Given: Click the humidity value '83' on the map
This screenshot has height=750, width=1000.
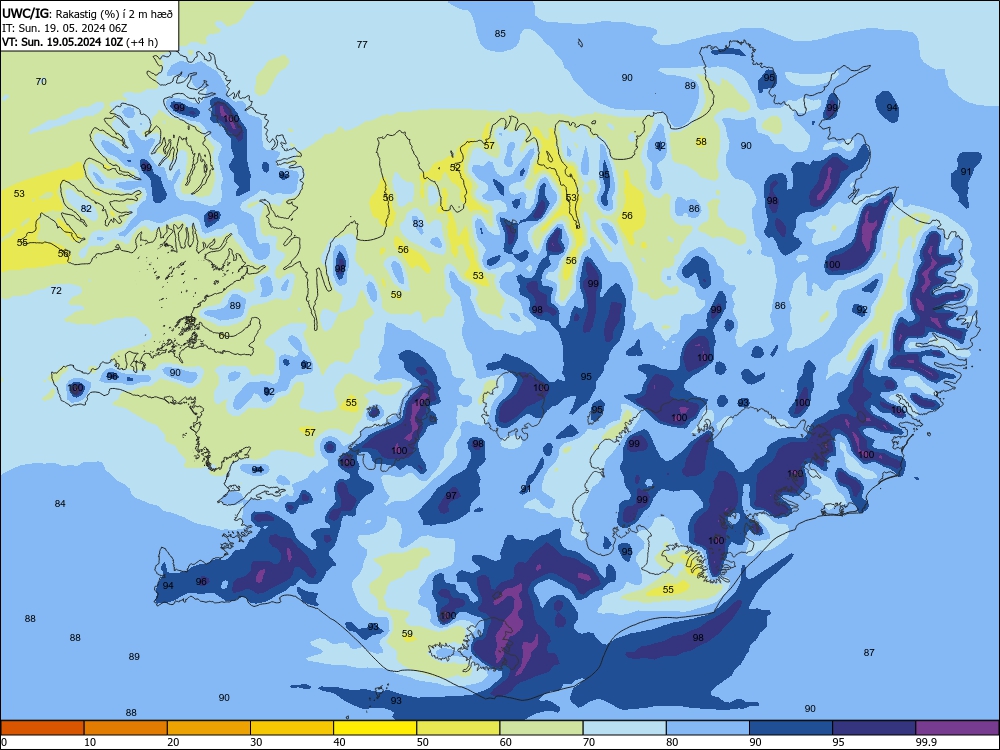Looking at the screenshot, I should point(418,224).
